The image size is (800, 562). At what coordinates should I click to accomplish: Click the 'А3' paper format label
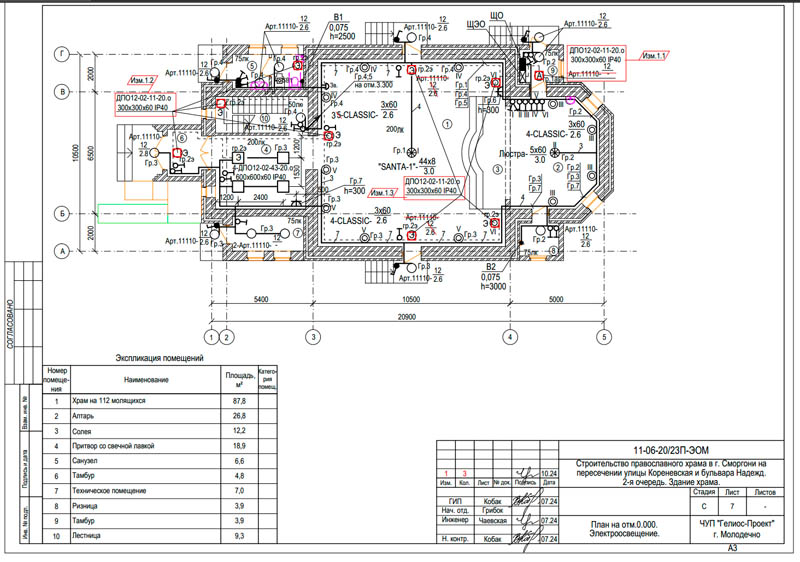[x=733, y=548]
